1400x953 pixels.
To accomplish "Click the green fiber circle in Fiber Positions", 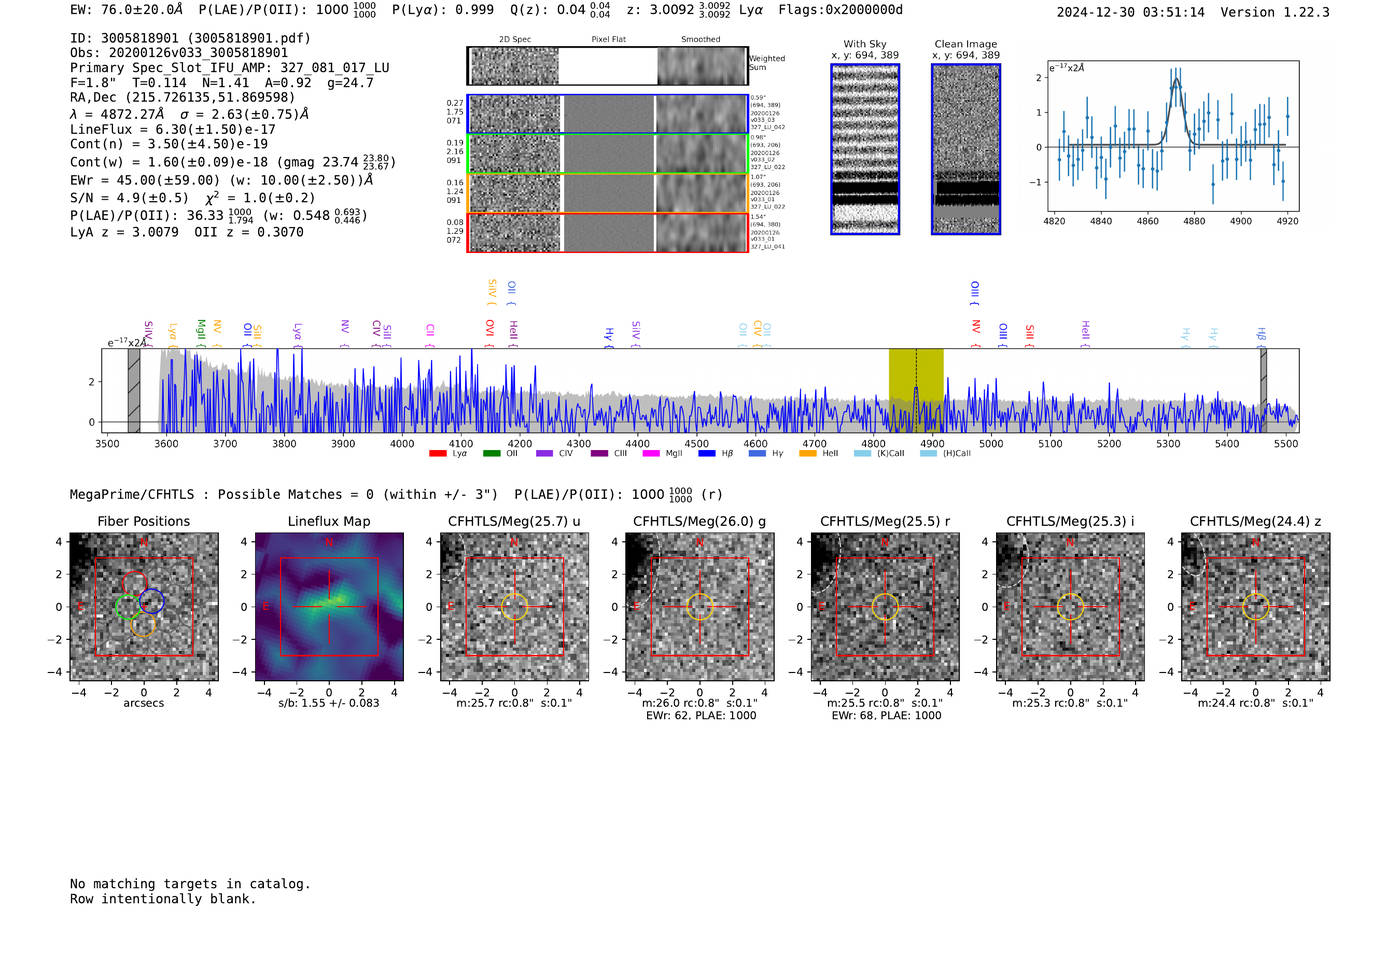I will (x=127, y=606).
